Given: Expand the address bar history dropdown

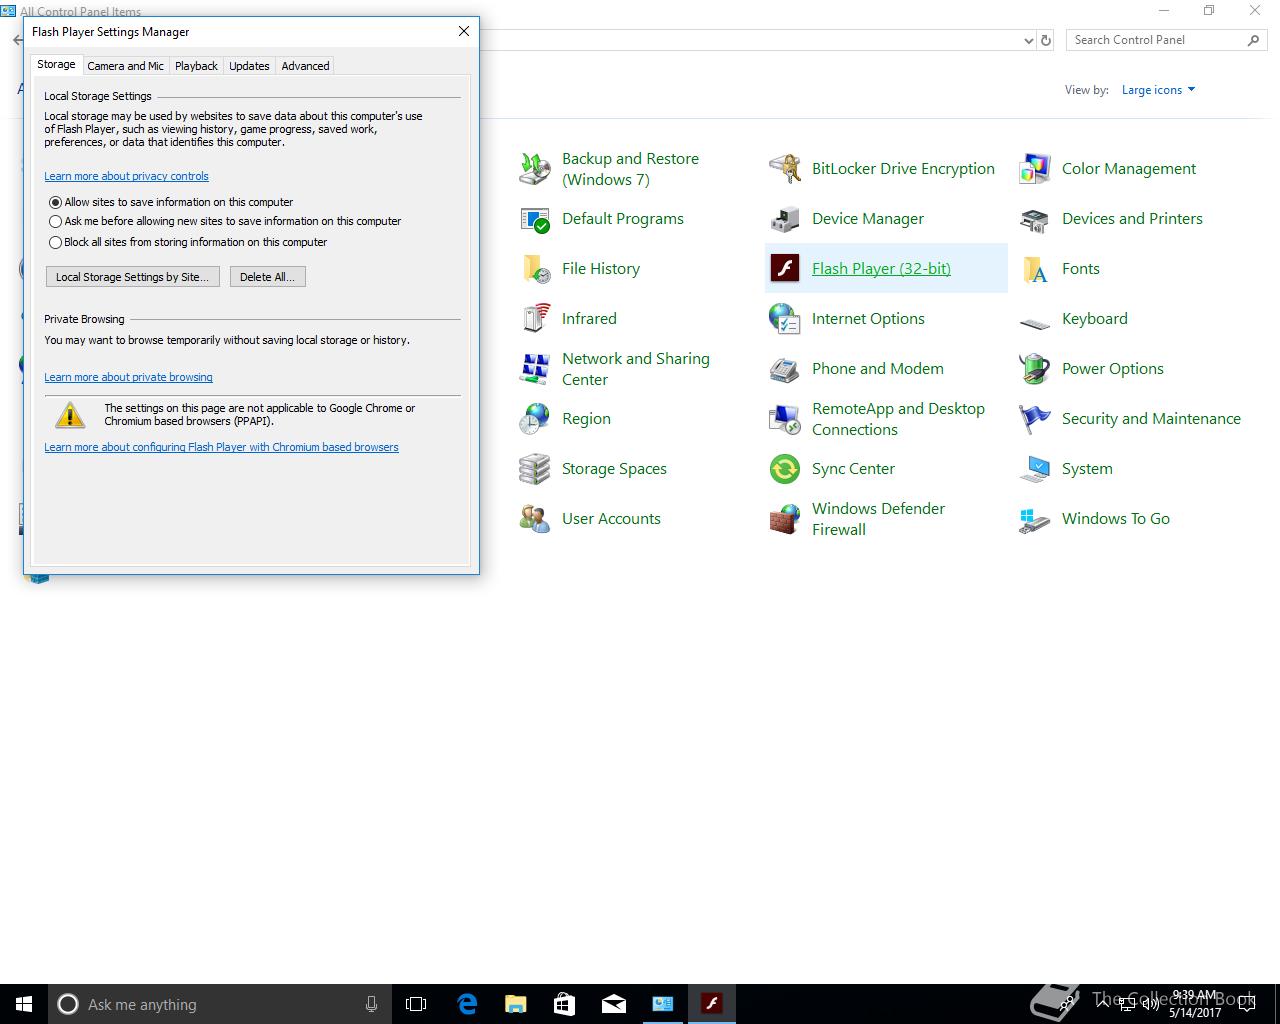Looking at the screenshot, I should point(1029,41).
